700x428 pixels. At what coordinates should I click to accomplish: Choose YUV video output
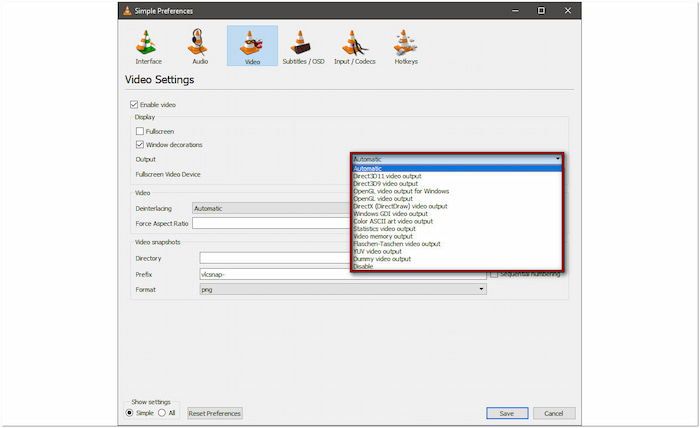click(x=457, y=251)
